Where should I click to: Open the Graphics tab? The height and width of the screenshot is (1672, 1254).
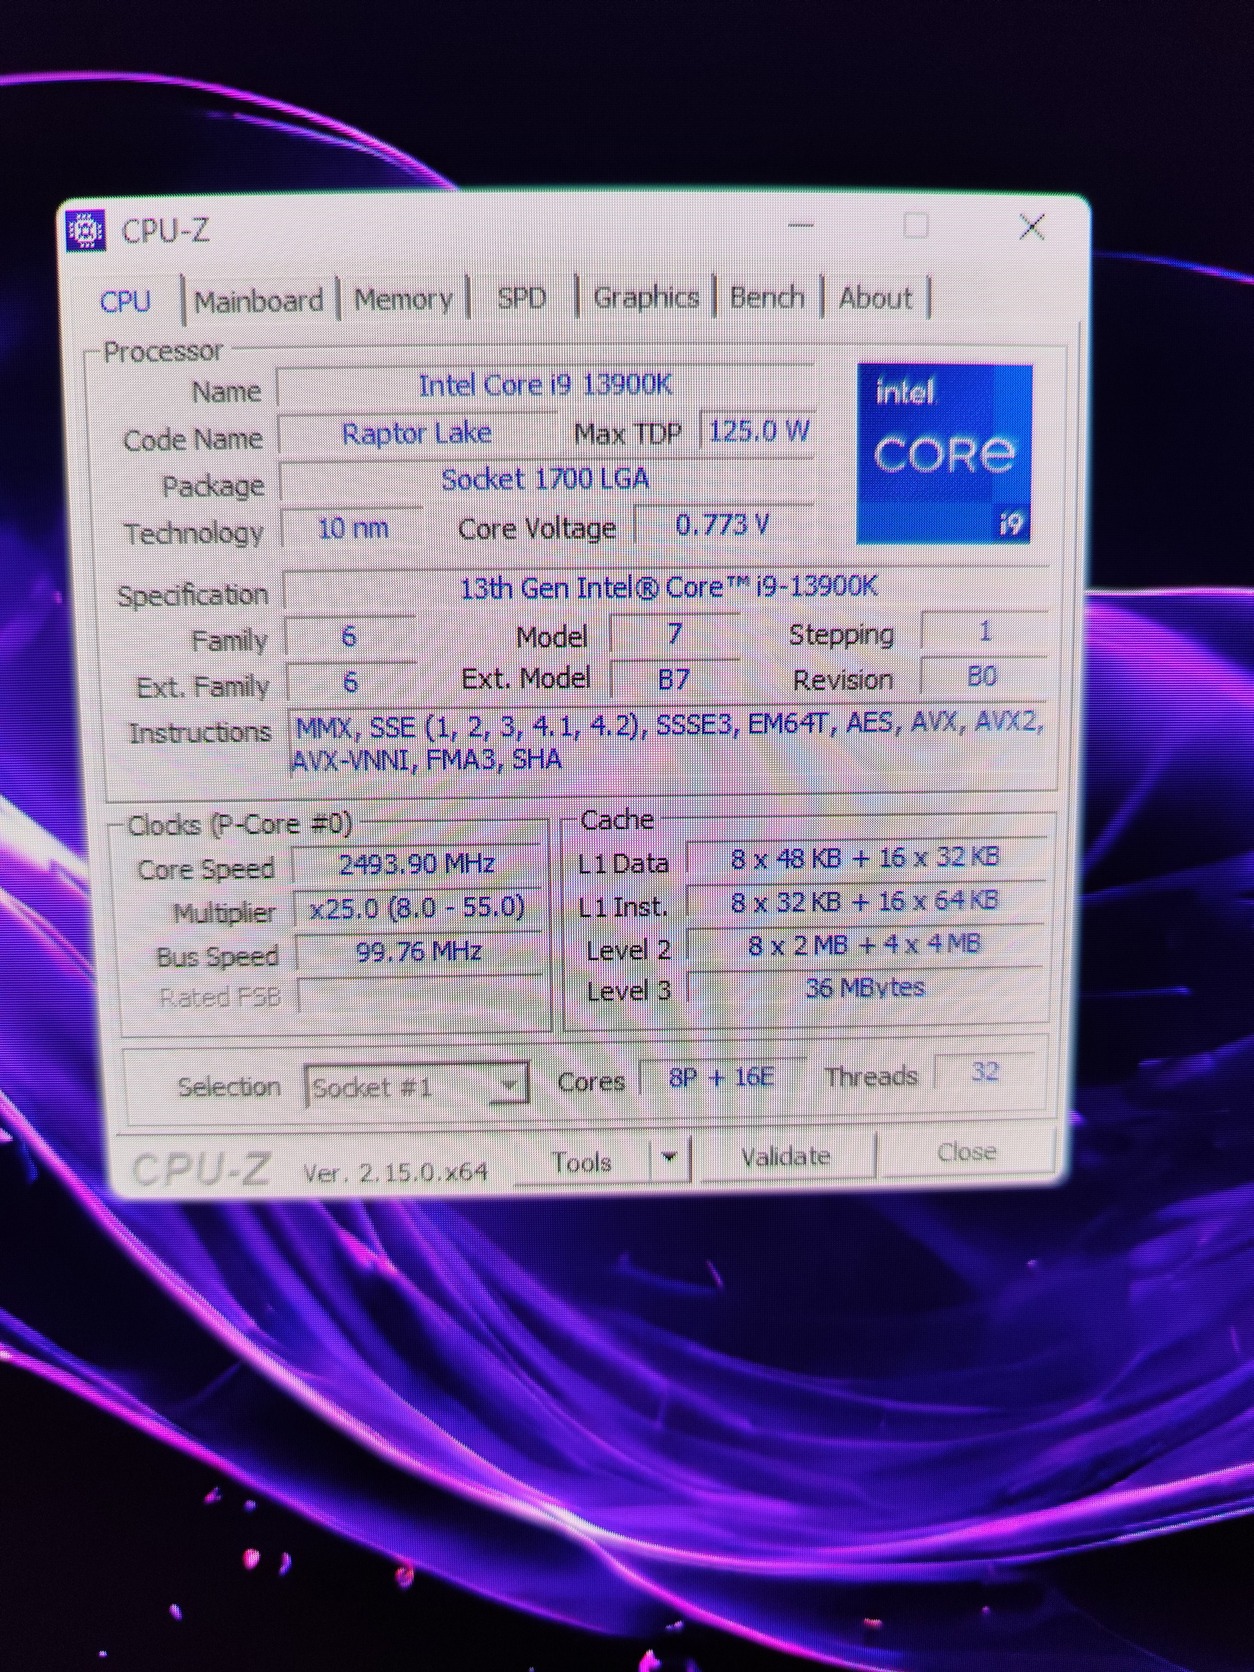pyautogui.click(x=646, y=297)
